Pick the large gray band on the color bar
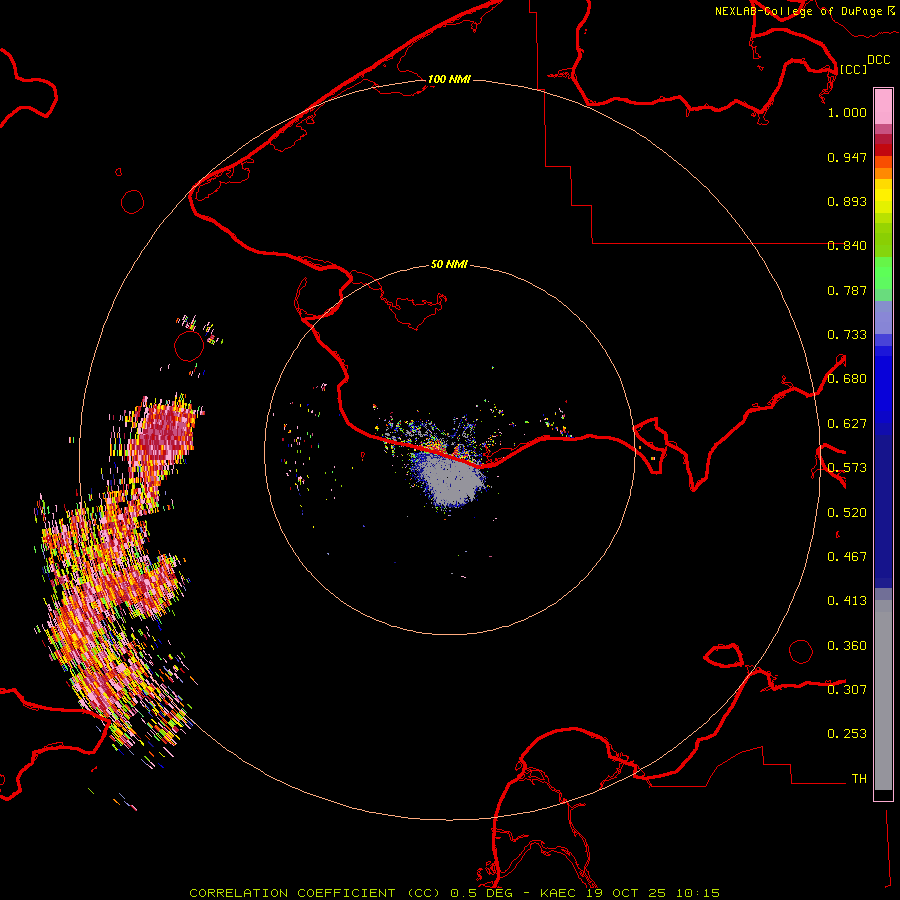This screenshot has height=900, width=900. click(883, 695)
